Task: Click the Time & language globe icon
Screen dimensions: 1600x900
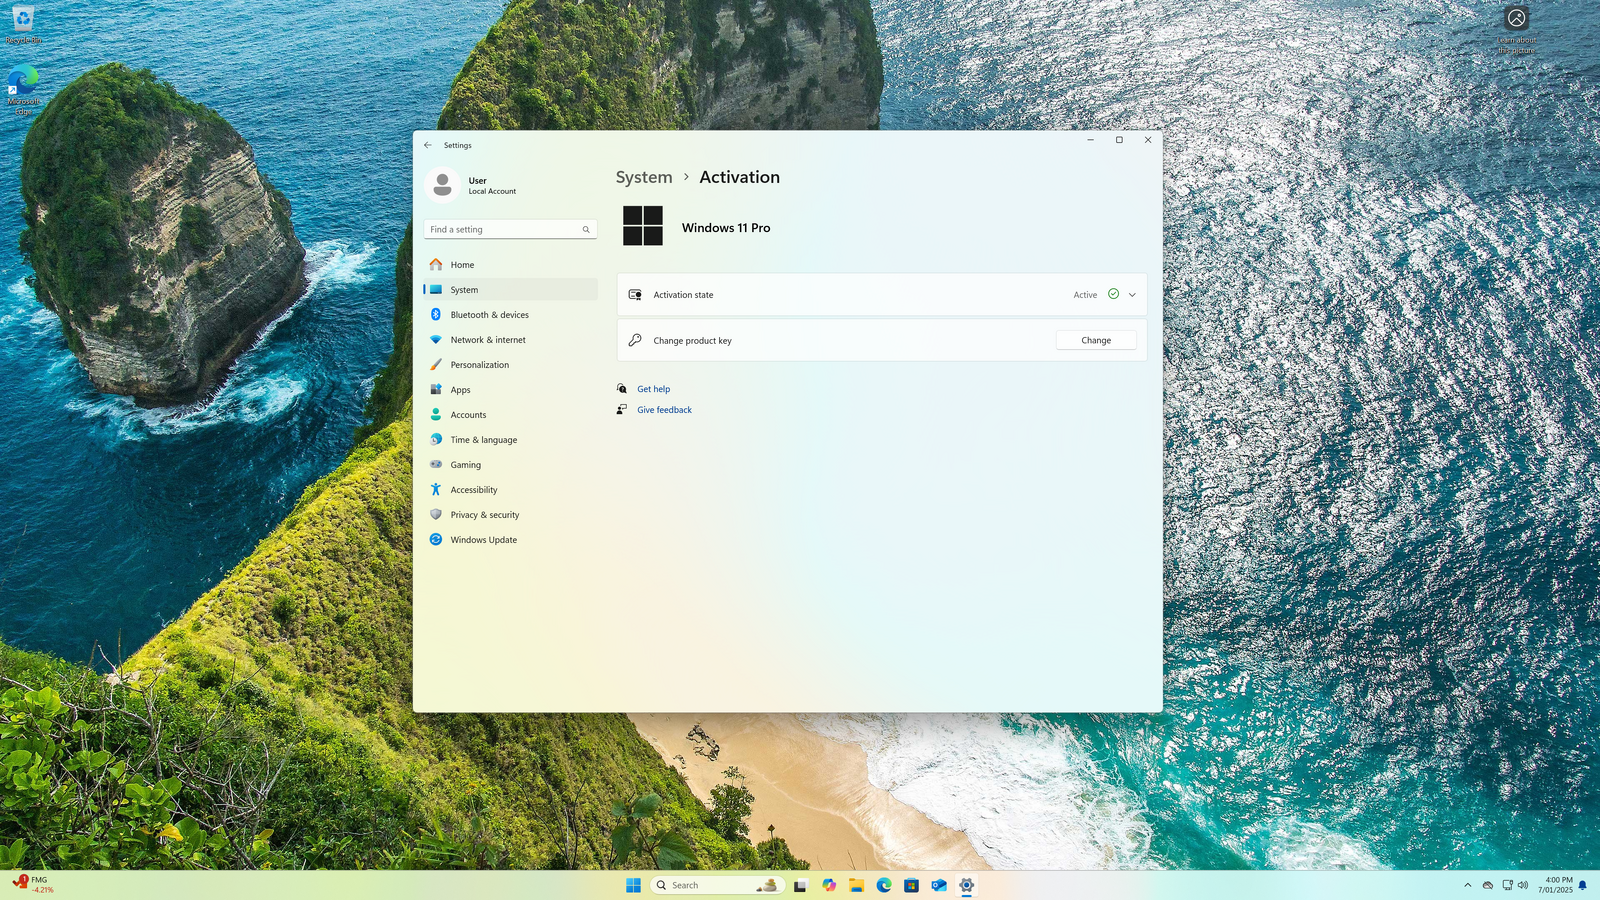Action: [x=436, y=440]
